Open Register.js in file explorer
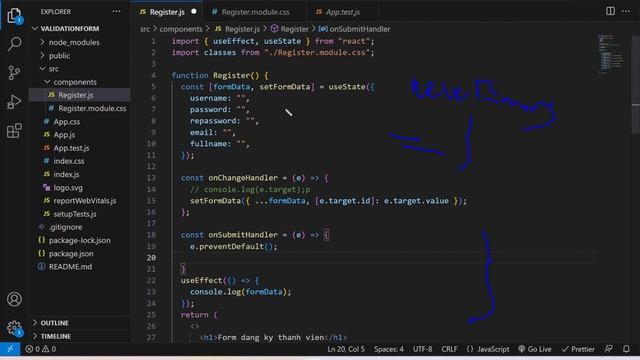Viewport: 640px width, 360px height. [80, 95]
